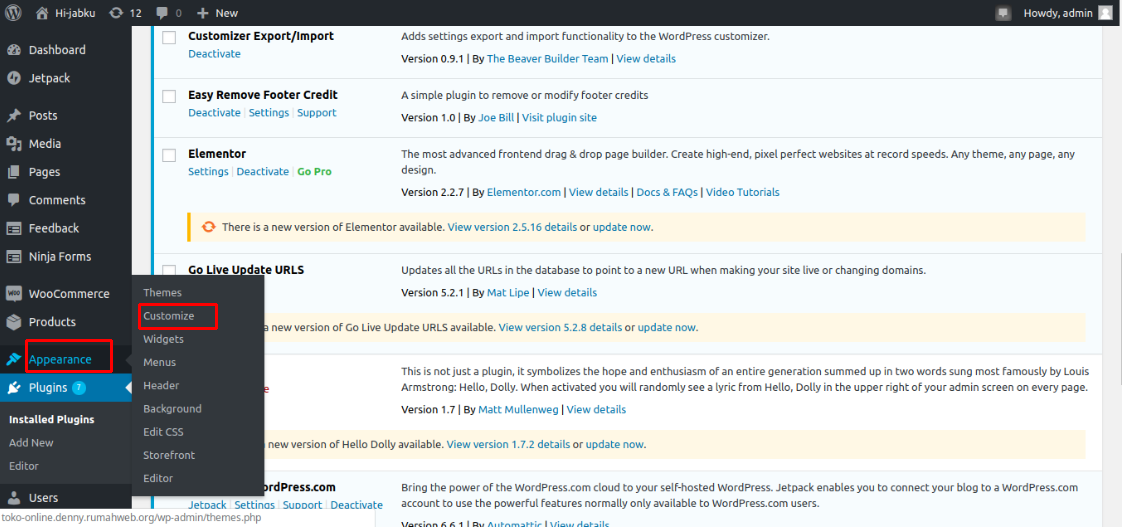Deactivate the Customizer Export/Import plugin

(215, 54)
